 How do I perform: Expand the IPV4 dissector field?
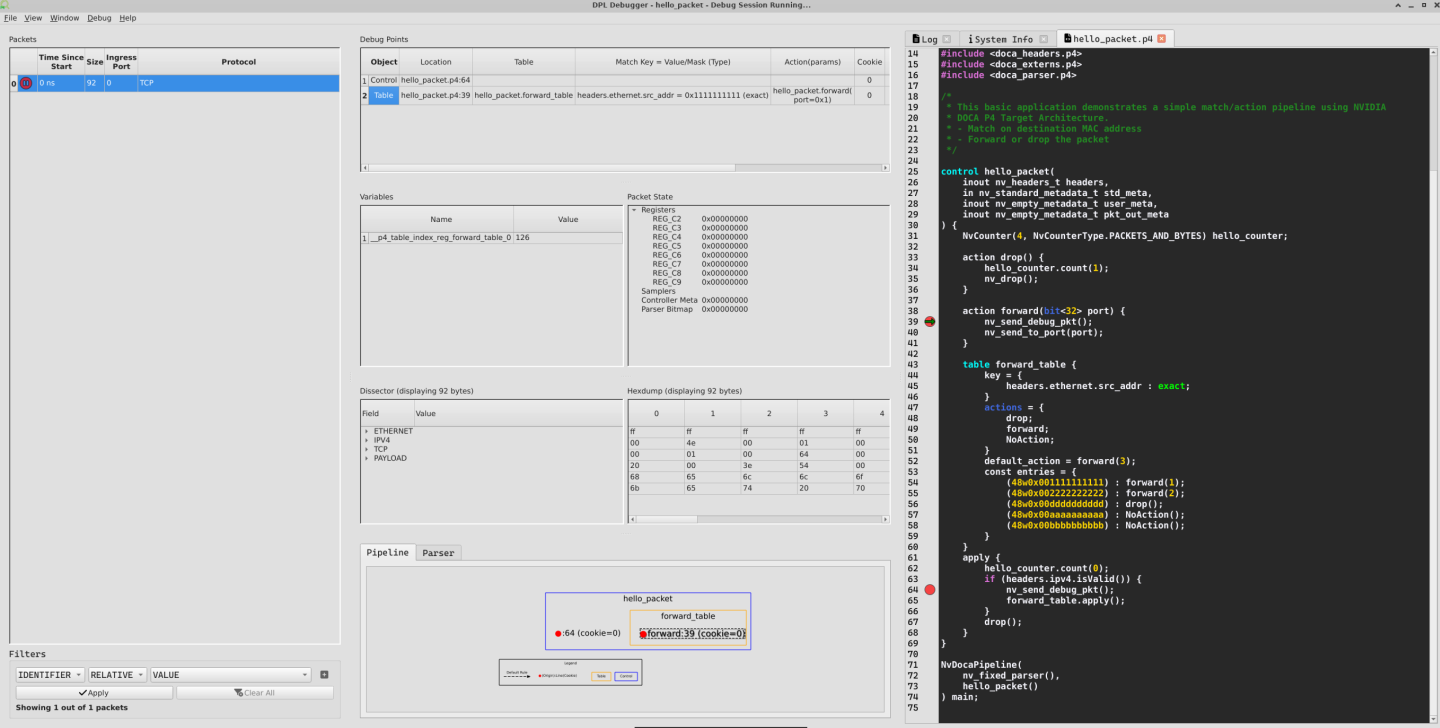(367, 440)
